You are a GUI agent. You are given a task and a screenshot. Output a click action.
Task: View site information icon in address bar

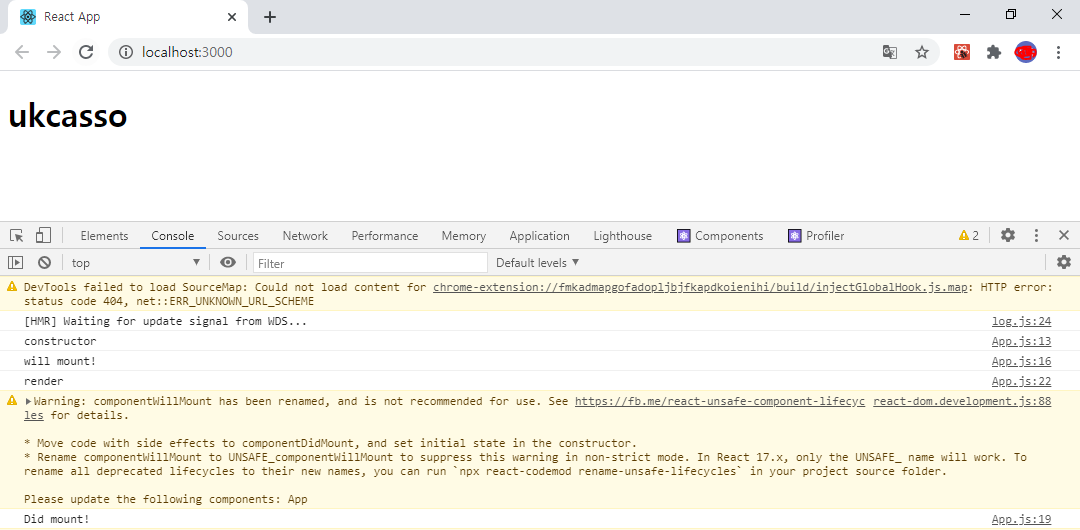[125, 52]
